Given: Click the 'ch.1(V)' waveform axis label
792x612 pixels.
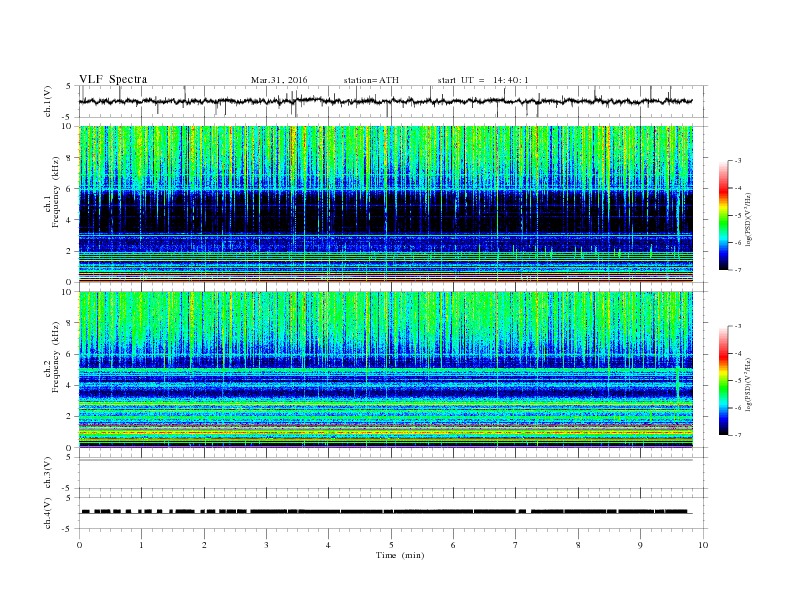Looking at the screenshot, I should 48,101.
